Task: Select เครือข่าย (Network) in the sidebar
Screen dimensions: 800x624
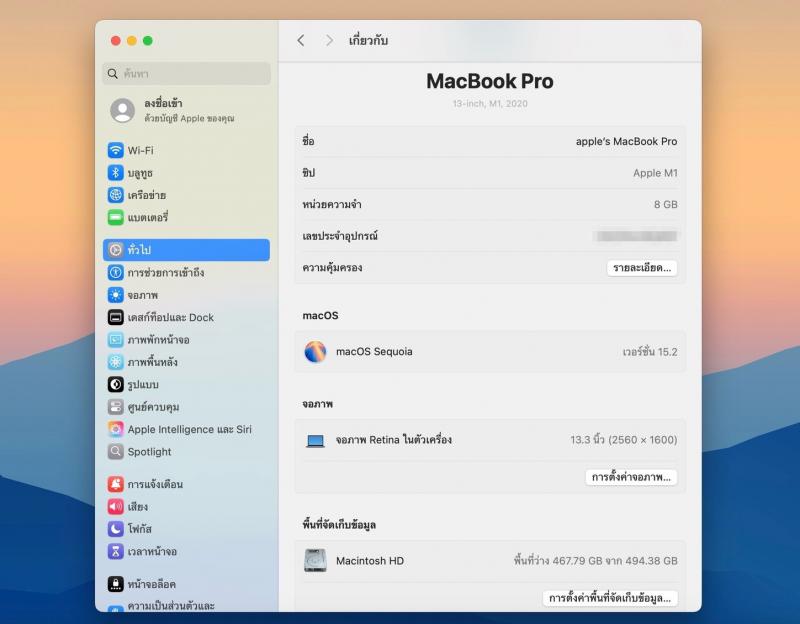Action: tap(186, 195)
